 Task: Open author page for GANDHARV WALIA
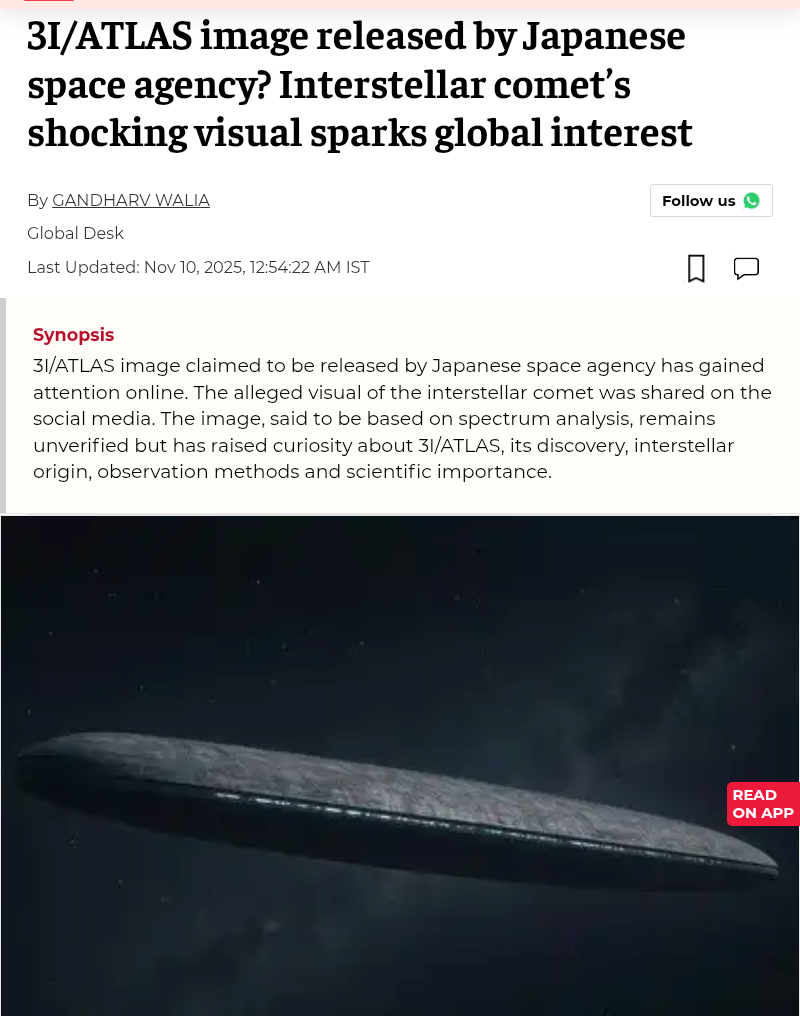131,200
